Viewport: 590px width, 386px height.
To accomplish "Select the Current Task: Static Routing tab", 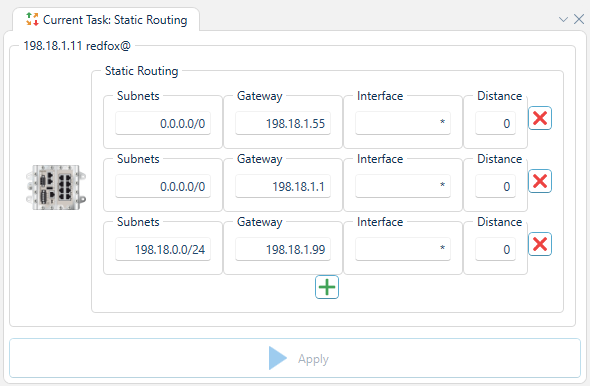I will pyautogui.click(x=106, y=20).
